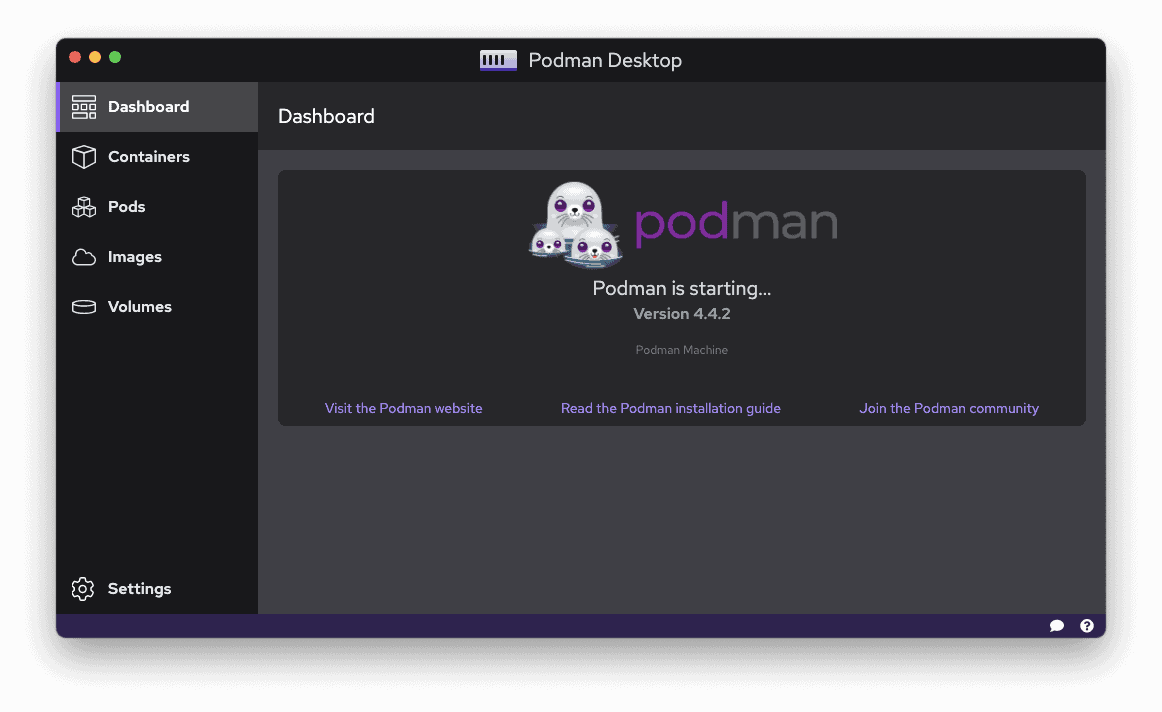This screenshot has width=1162, height=712.
Task: Minimize the window with yellow button
Action: tap(95, 57)
